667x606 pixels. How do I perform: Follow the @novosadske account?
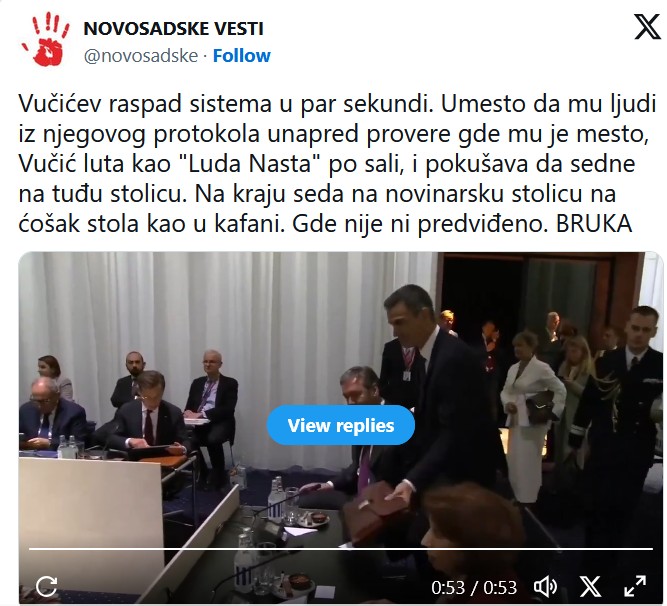click(241, 56)
